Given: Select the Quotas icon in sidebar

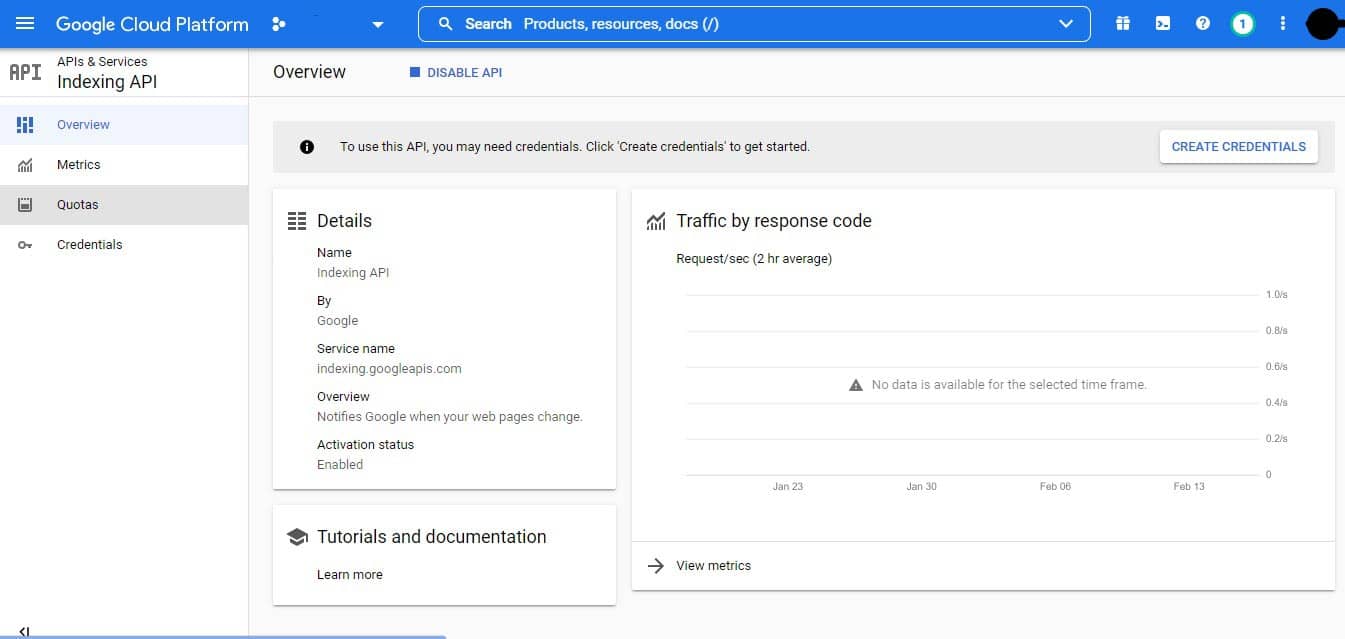Looking at the screenshot, I should click(24, 204).
